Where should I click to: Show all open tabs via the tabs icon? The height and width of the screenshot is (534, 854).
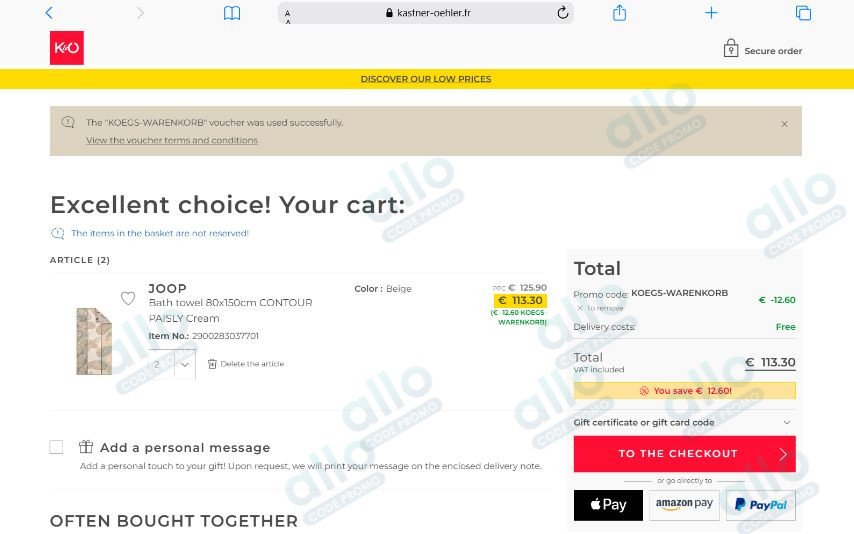(x=803, y=13)
